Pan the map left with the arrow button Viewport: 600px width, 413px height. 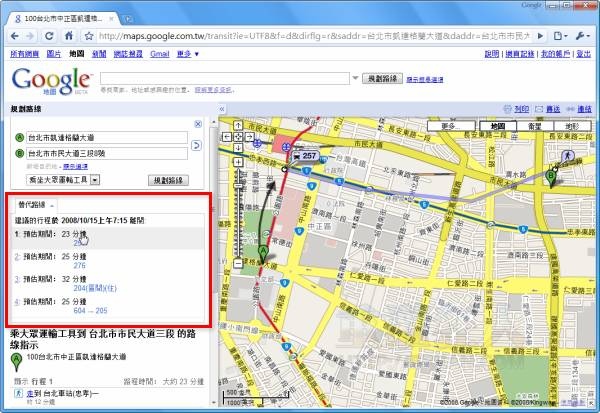(x=227, y=137)
